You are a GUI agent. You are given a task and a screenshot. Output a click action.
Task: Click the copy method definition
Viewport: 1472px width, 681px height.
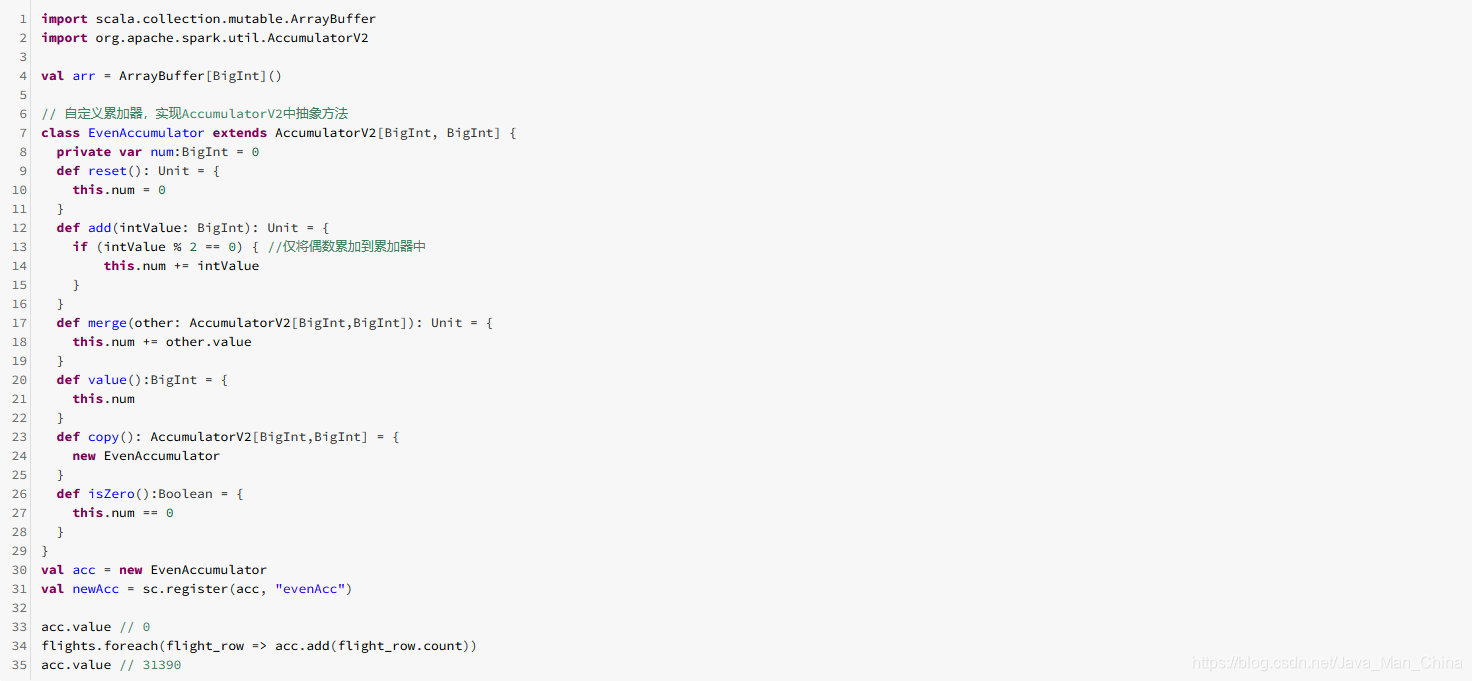228,437
